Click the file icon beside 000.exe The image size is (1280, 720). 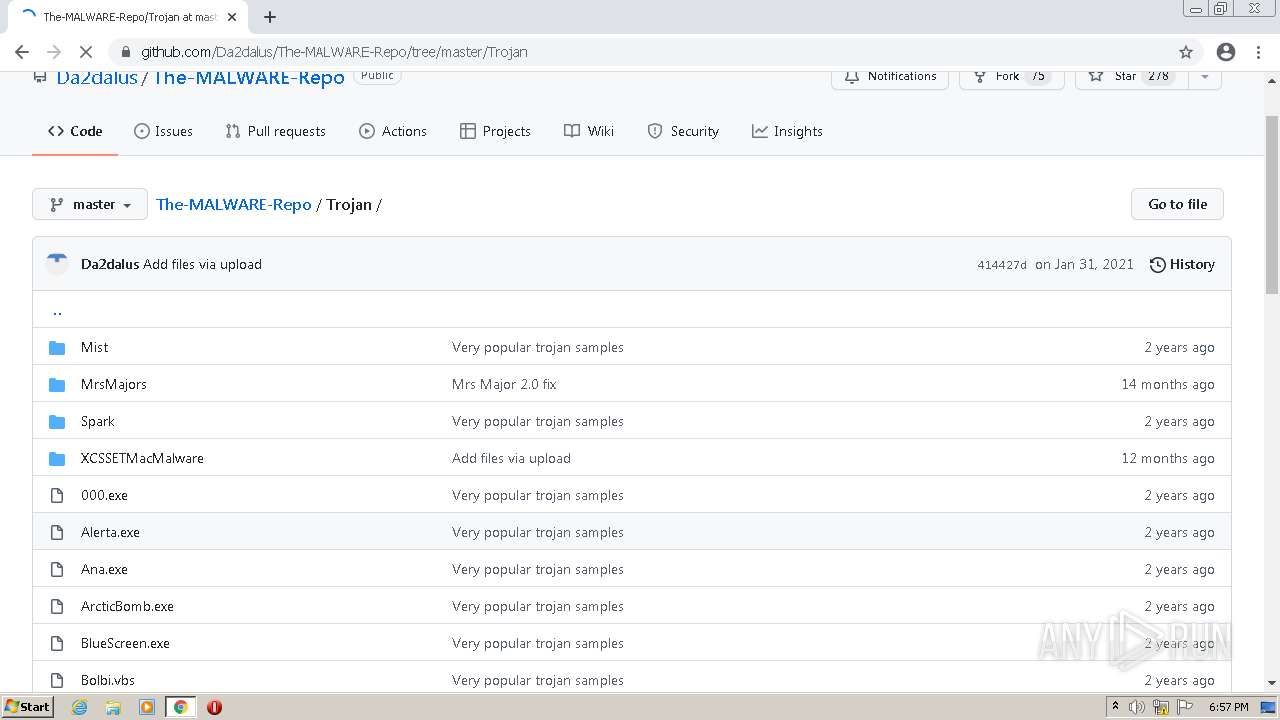57,496
